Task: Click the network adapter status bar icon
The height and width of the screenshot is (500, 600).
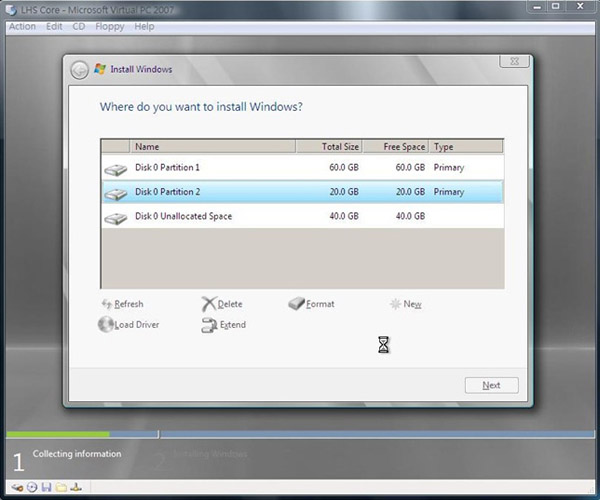Action: (75, 487)
